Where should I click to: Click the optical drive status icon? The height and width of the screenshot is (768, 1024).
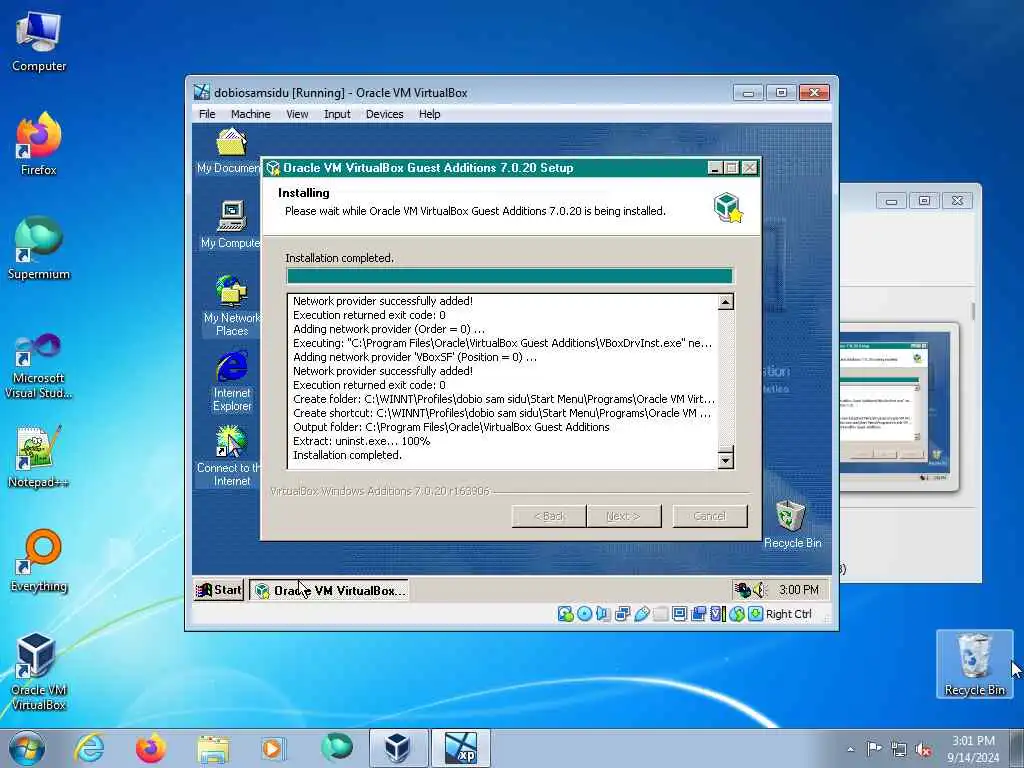coord(584,614)
